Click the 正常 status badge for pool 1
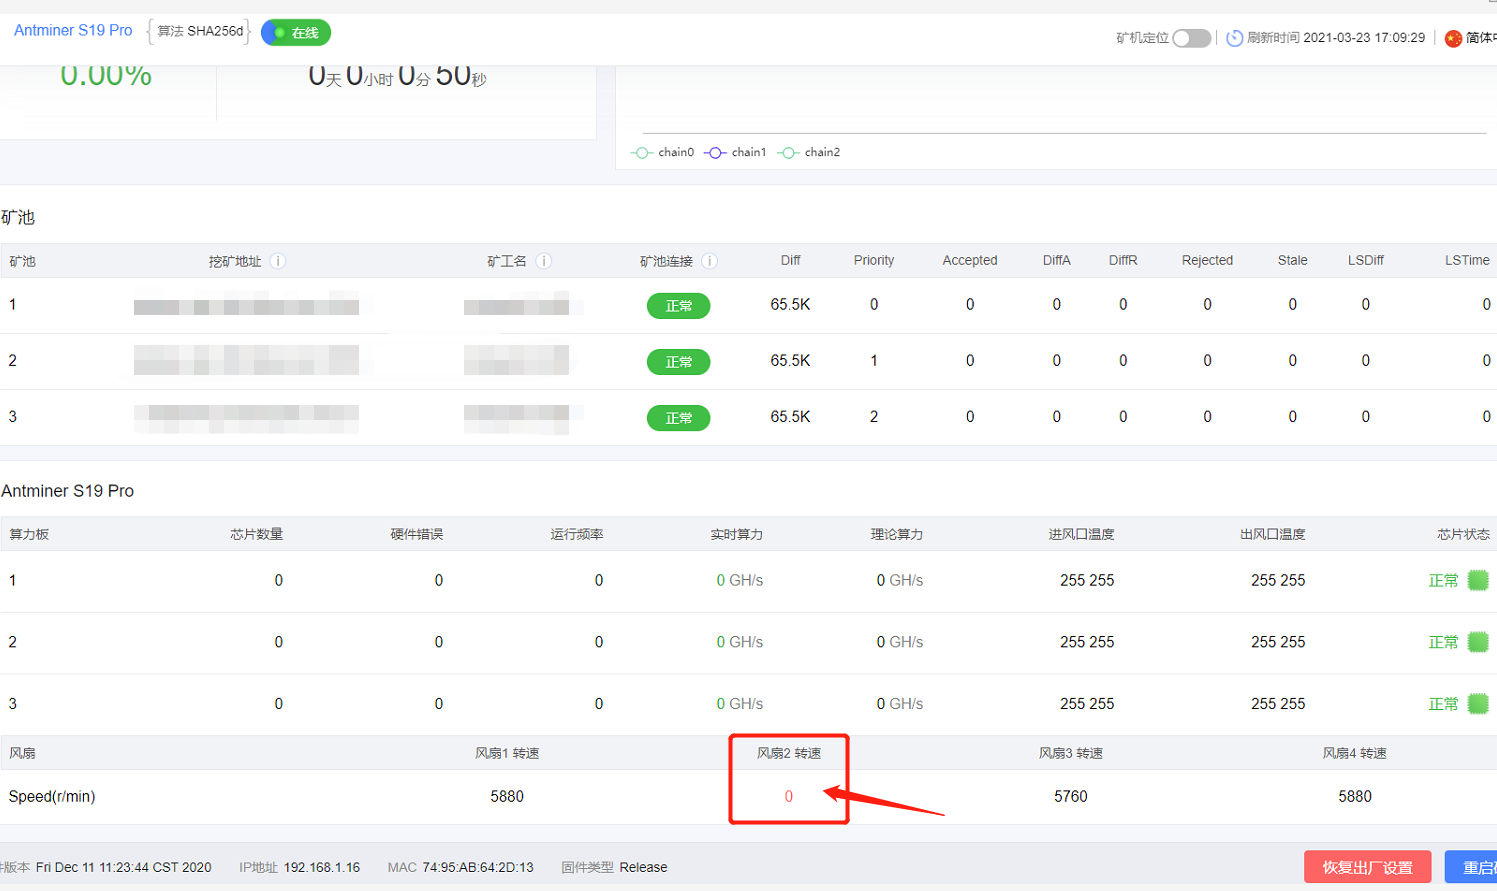Viewport: 1497px width, 891px height. click(x=678, y=306)
